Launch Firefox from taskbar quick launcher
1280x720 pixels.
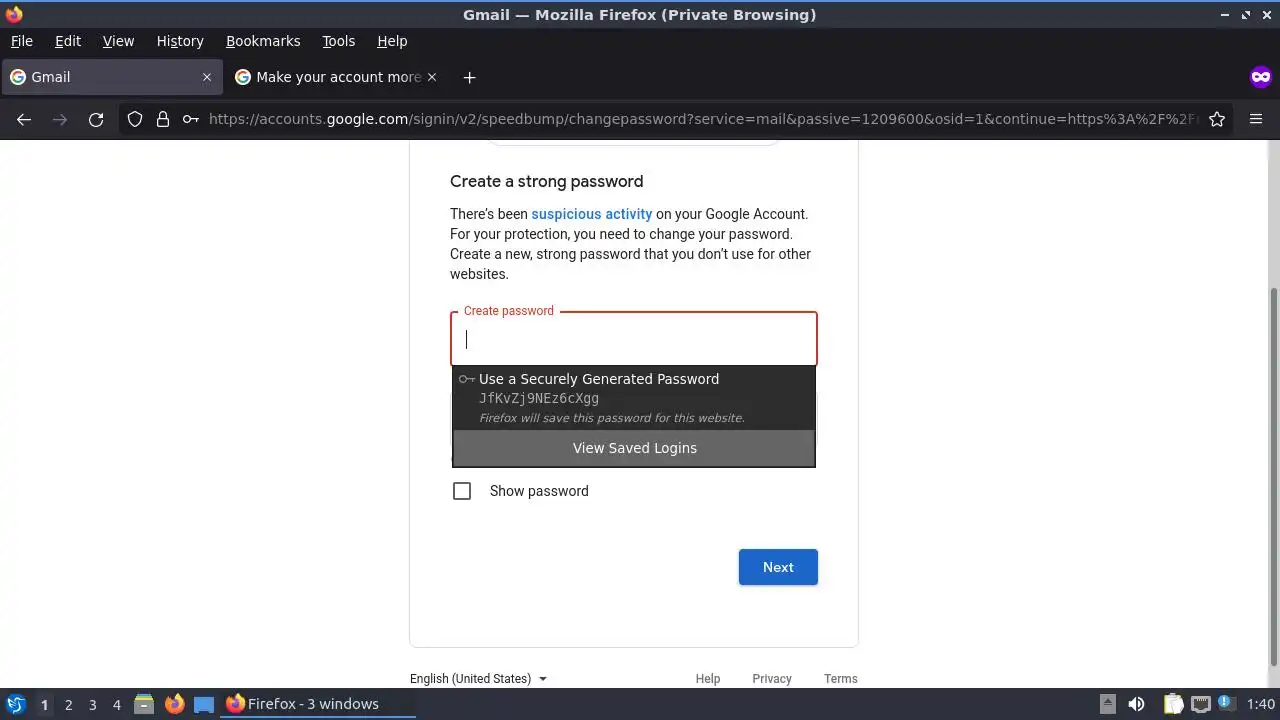174,704
